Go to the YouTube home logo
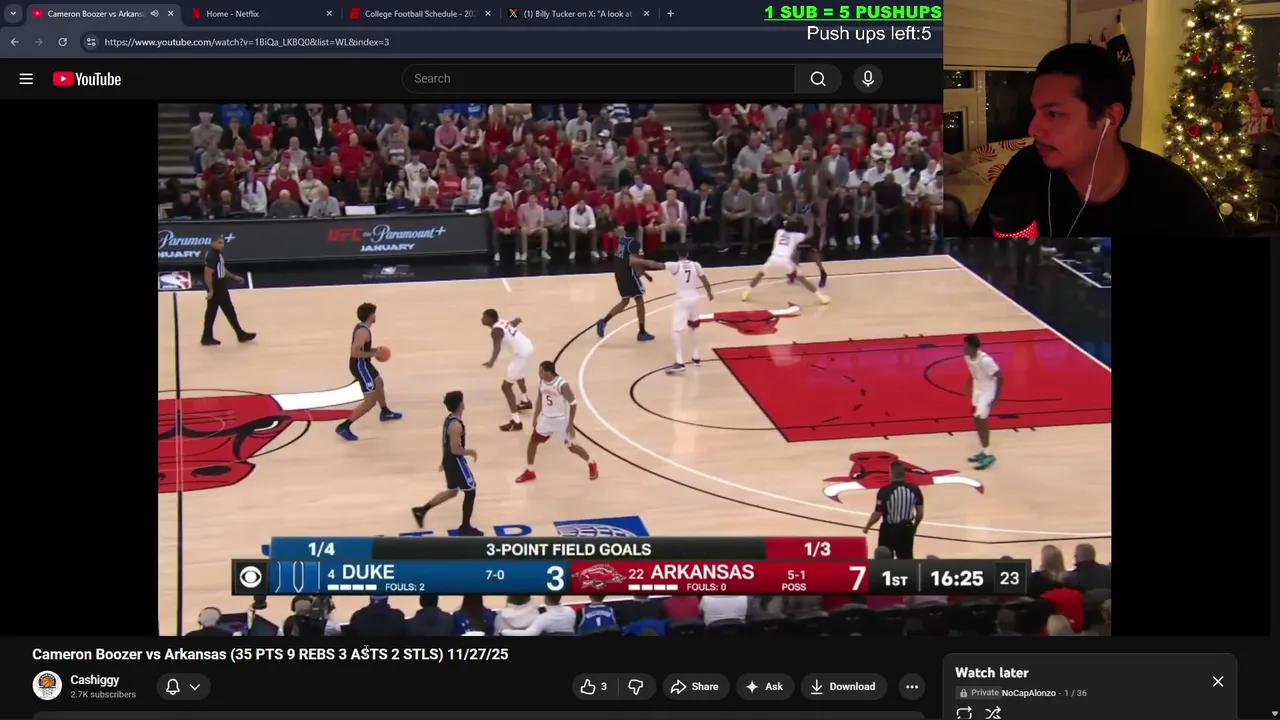 click(87, 79)
